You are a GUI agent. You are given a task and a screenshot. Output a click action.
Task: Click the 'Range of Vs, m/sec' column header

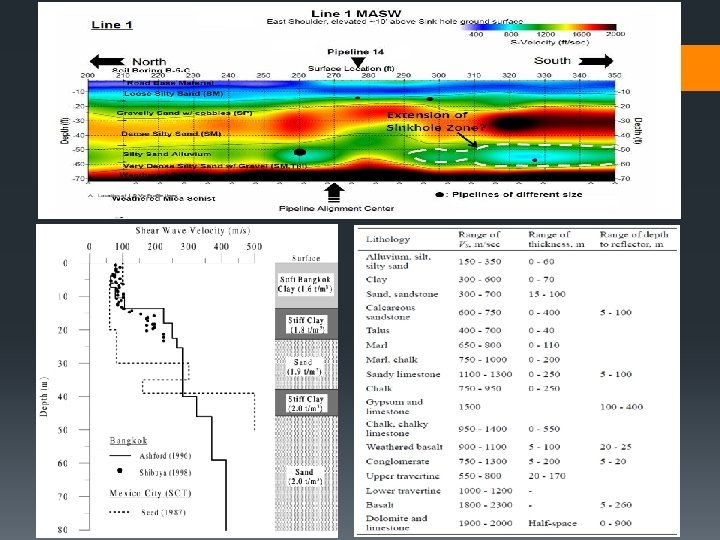tap(479, 239)
